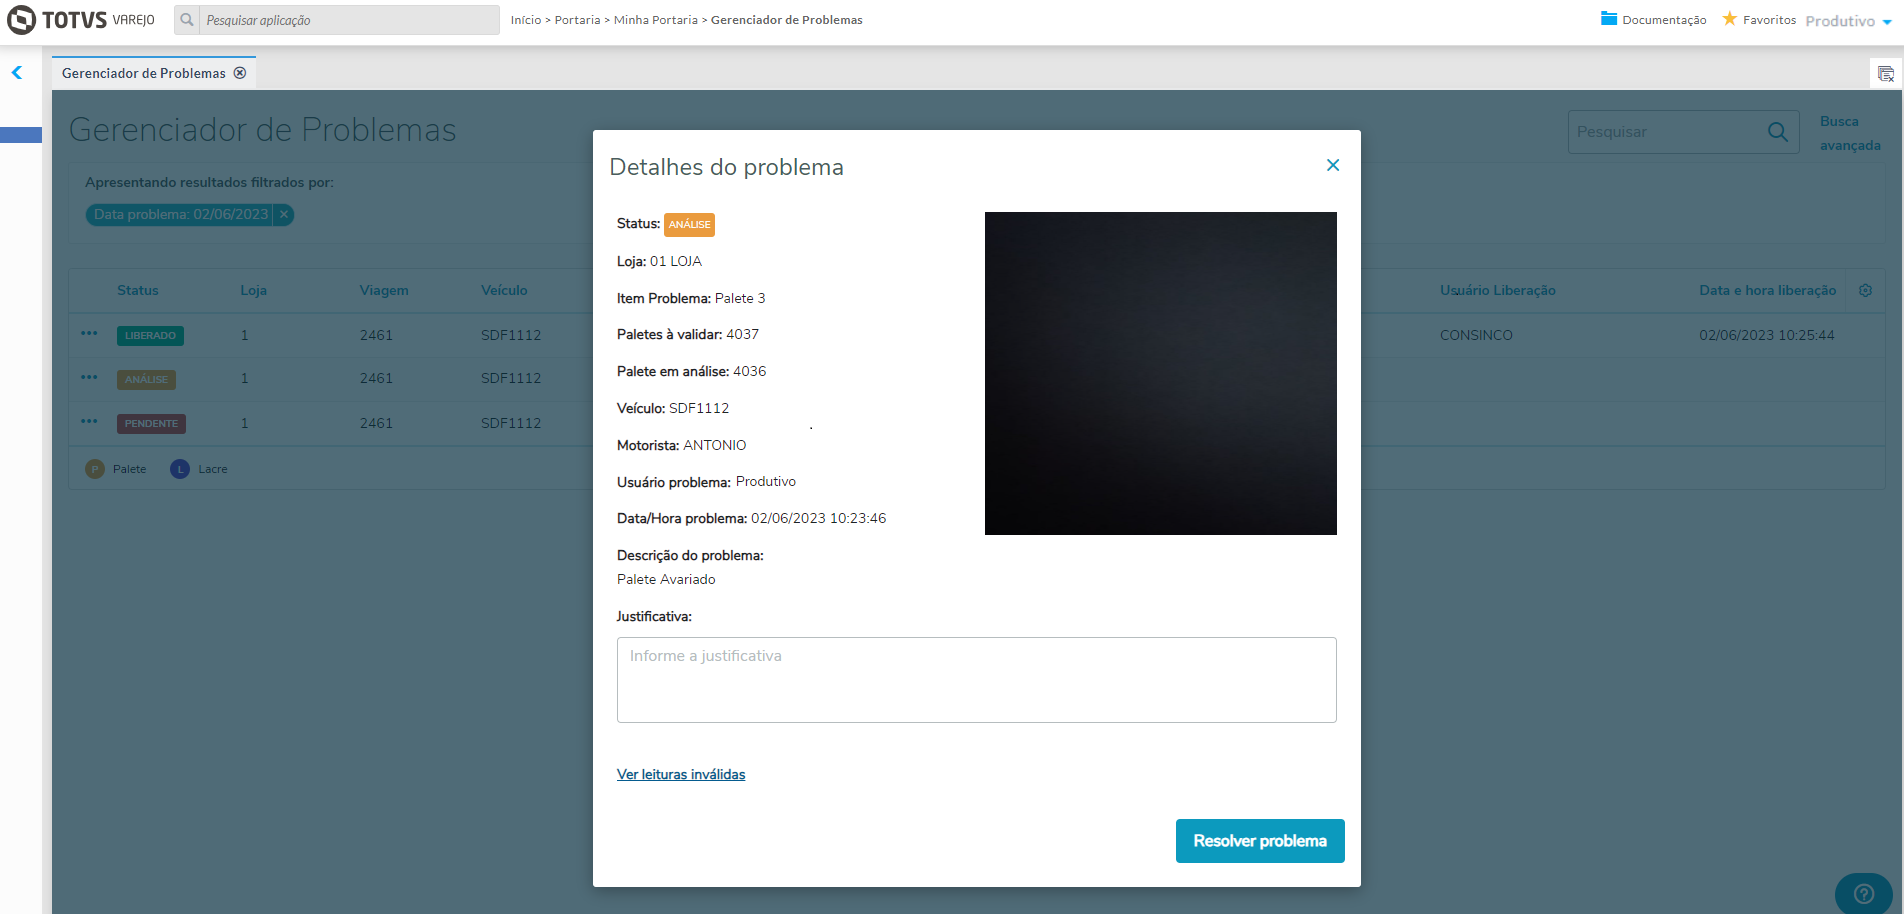Click the tab list icon at top right
This screenshot has height=914, width=1904.
point(1886,74)
